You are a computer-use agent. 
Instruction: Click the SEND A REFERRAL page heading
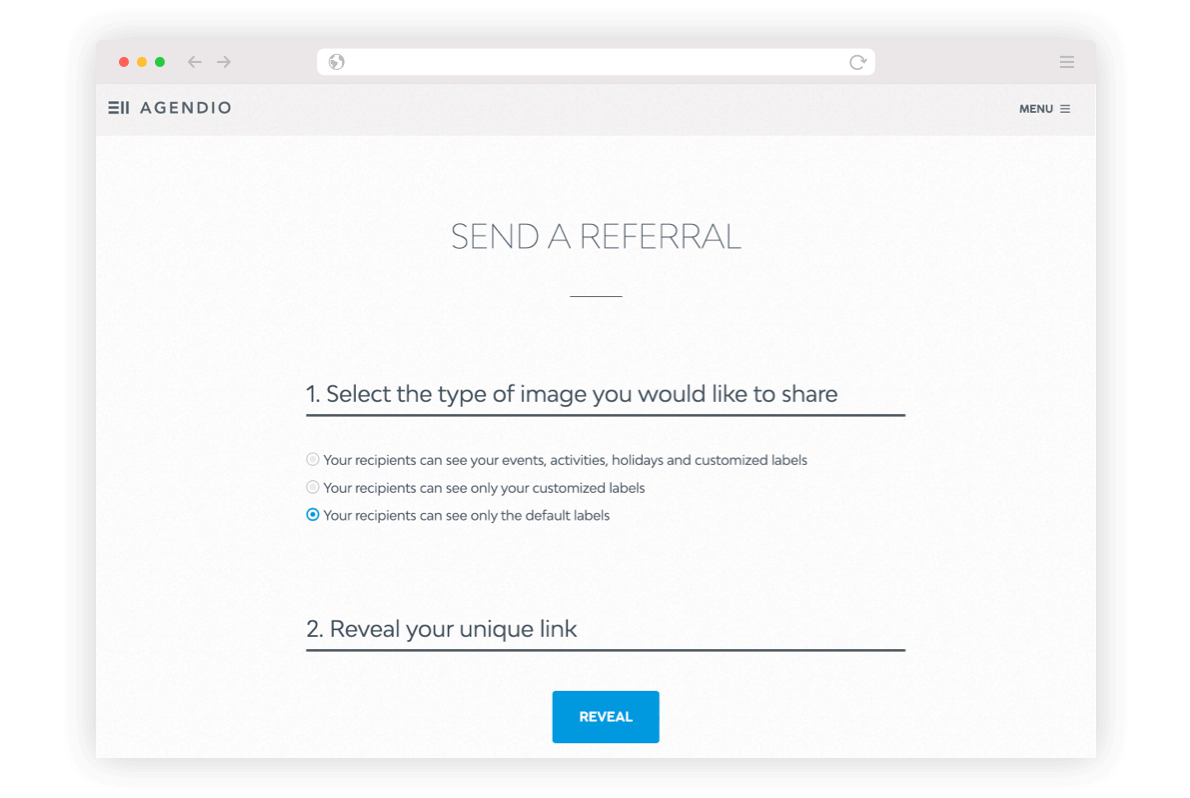click(x=595, y=237)
